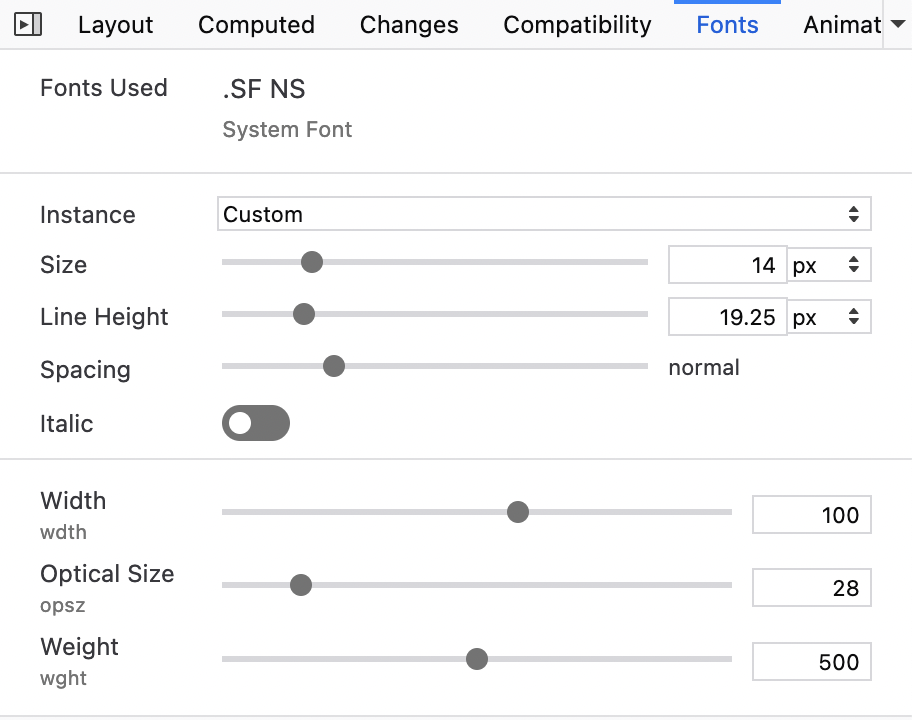
Task: Open the overflow tabs dropdown arrow
Action: tap(897, 24)
